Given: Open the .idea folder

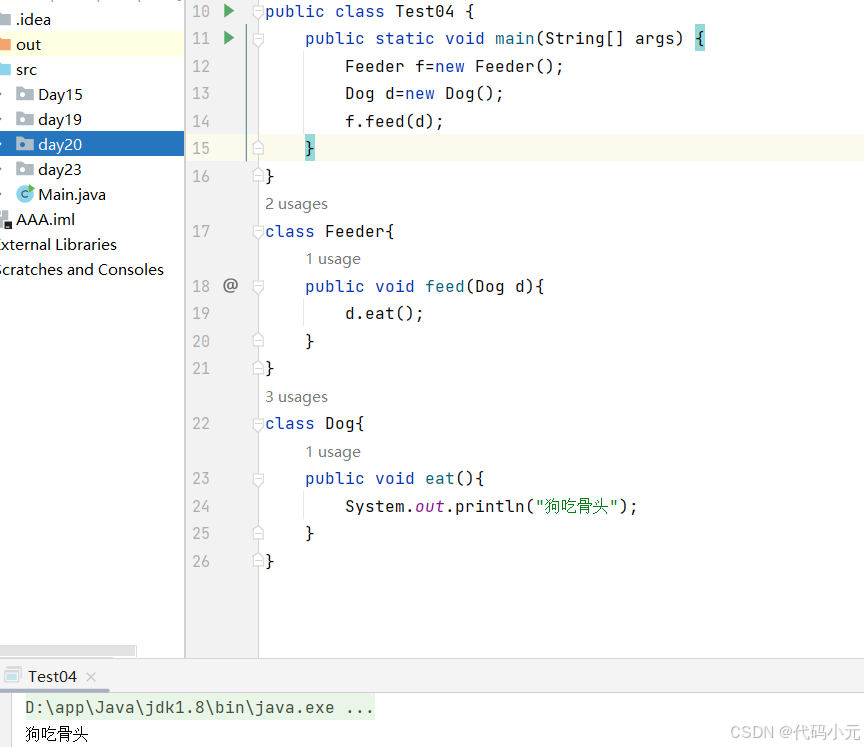Looking at the screenshot, I should (x=33, y=20).
